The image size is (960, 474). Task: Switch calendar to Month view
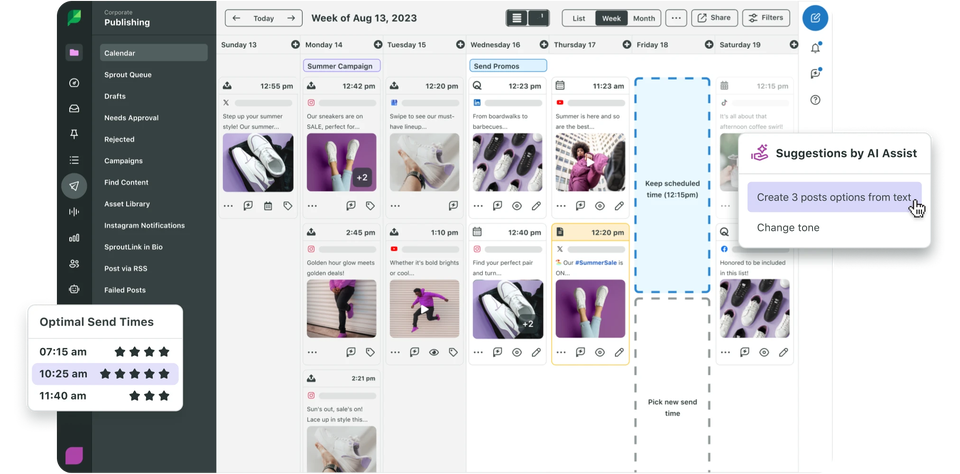[644, 18]
